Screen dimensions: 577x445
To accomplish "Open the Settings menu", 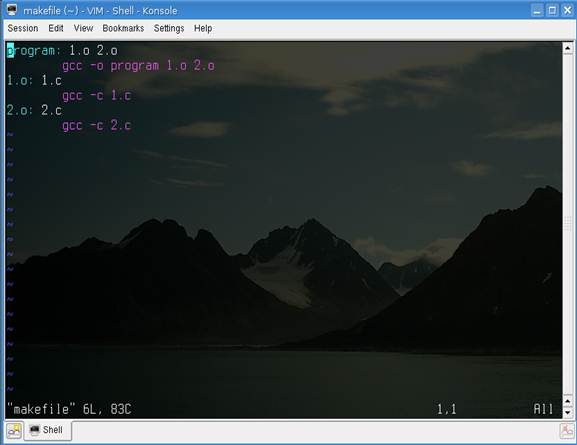I will tap(169, 28).
